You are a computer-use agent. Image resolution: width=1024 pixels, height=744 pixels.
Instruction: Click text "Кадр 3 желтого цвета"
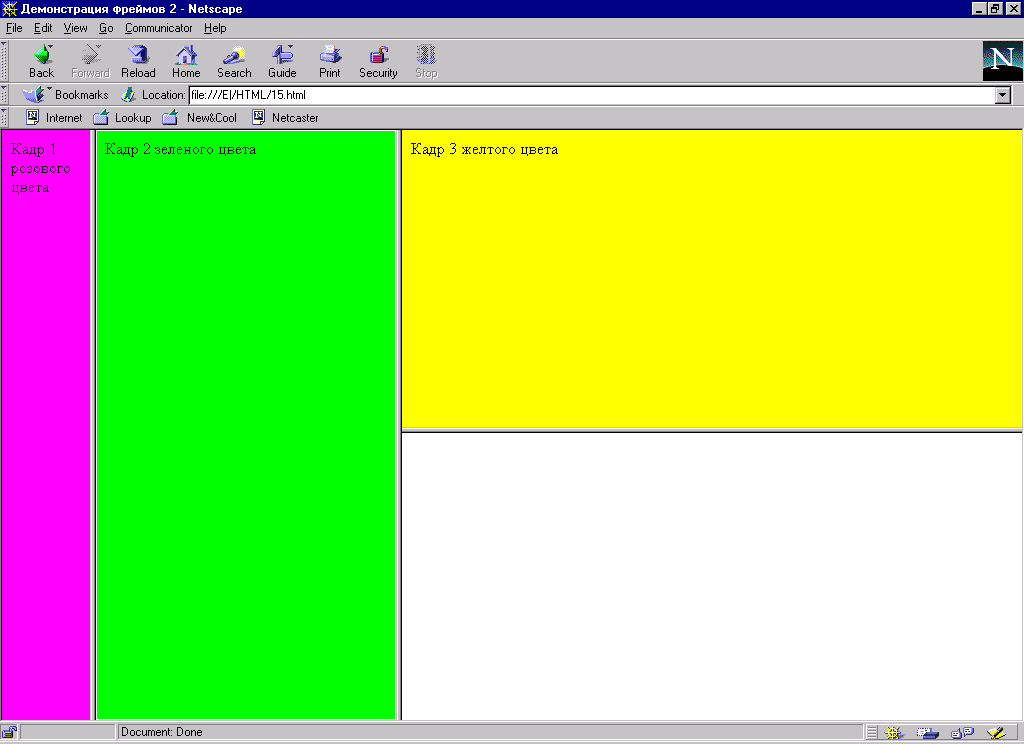[484, 150]
